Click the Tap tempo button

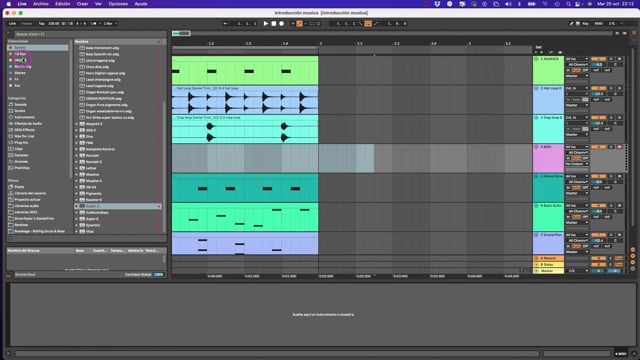[x=41, y=24]
